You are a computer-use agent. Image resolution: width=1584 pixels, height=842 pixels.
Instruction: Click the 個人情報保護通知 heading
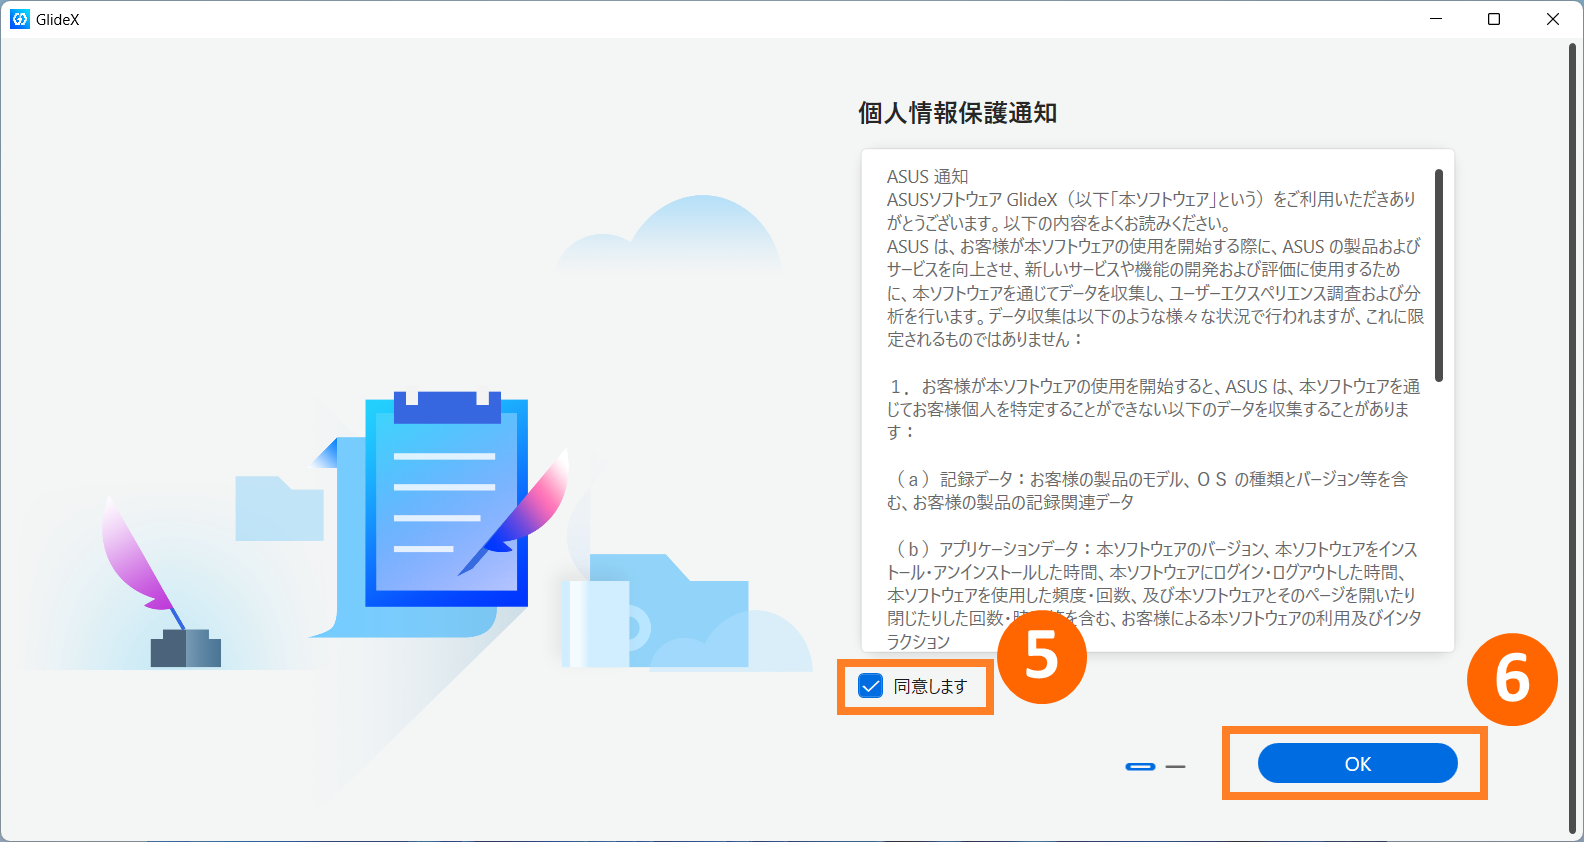tap(957, 113)
